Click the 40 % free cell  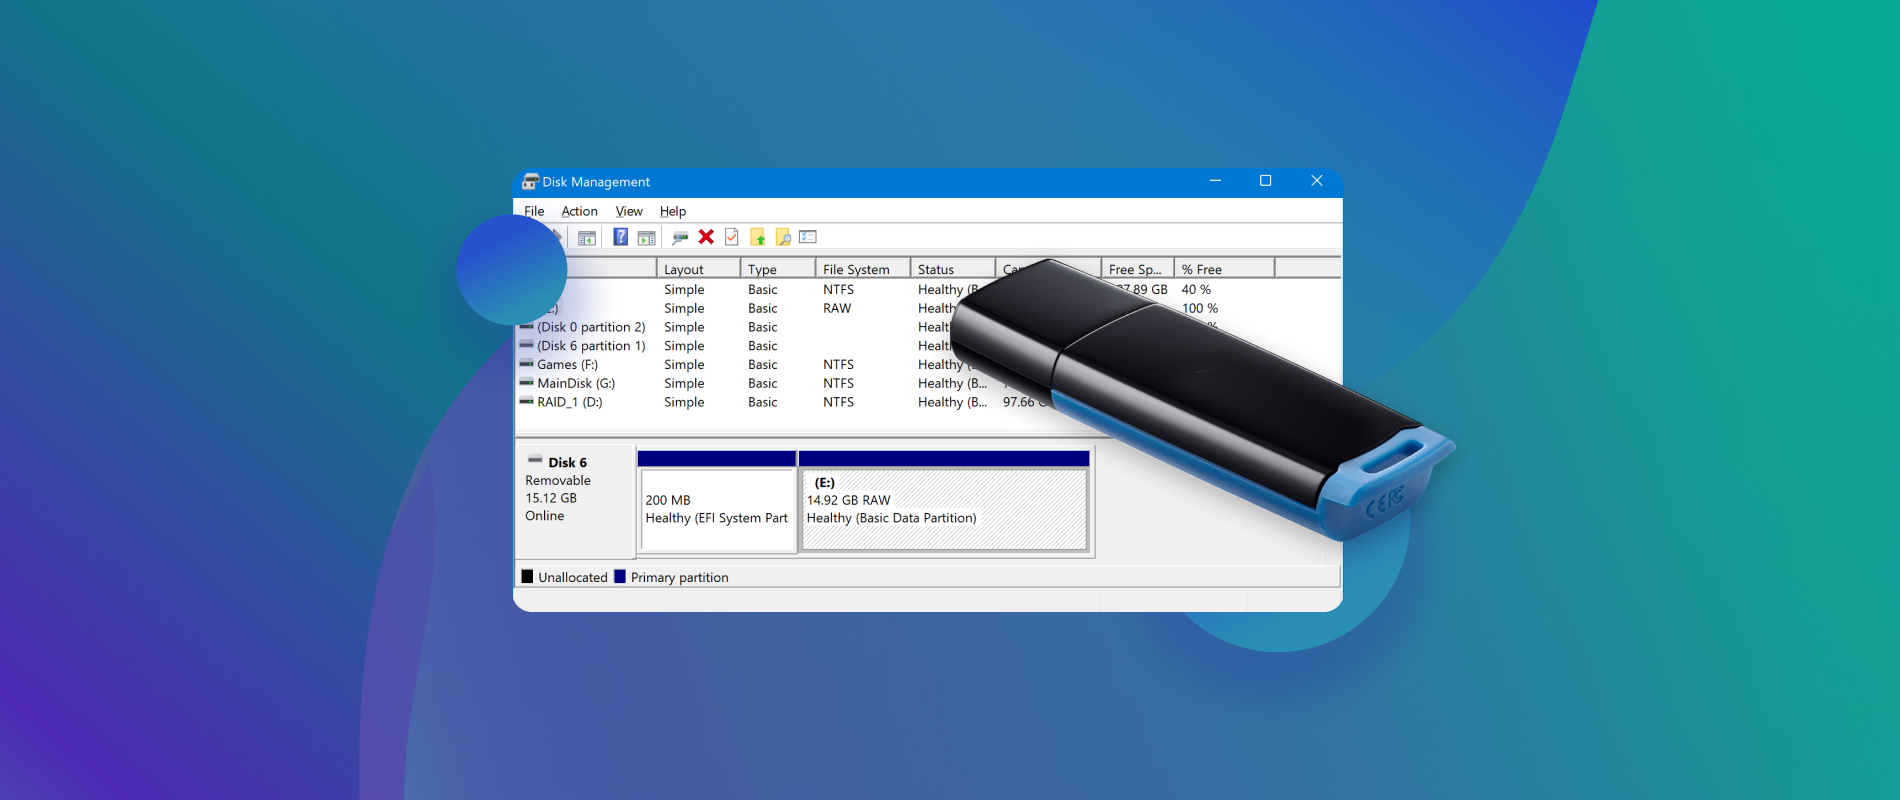coord(1196,289)
